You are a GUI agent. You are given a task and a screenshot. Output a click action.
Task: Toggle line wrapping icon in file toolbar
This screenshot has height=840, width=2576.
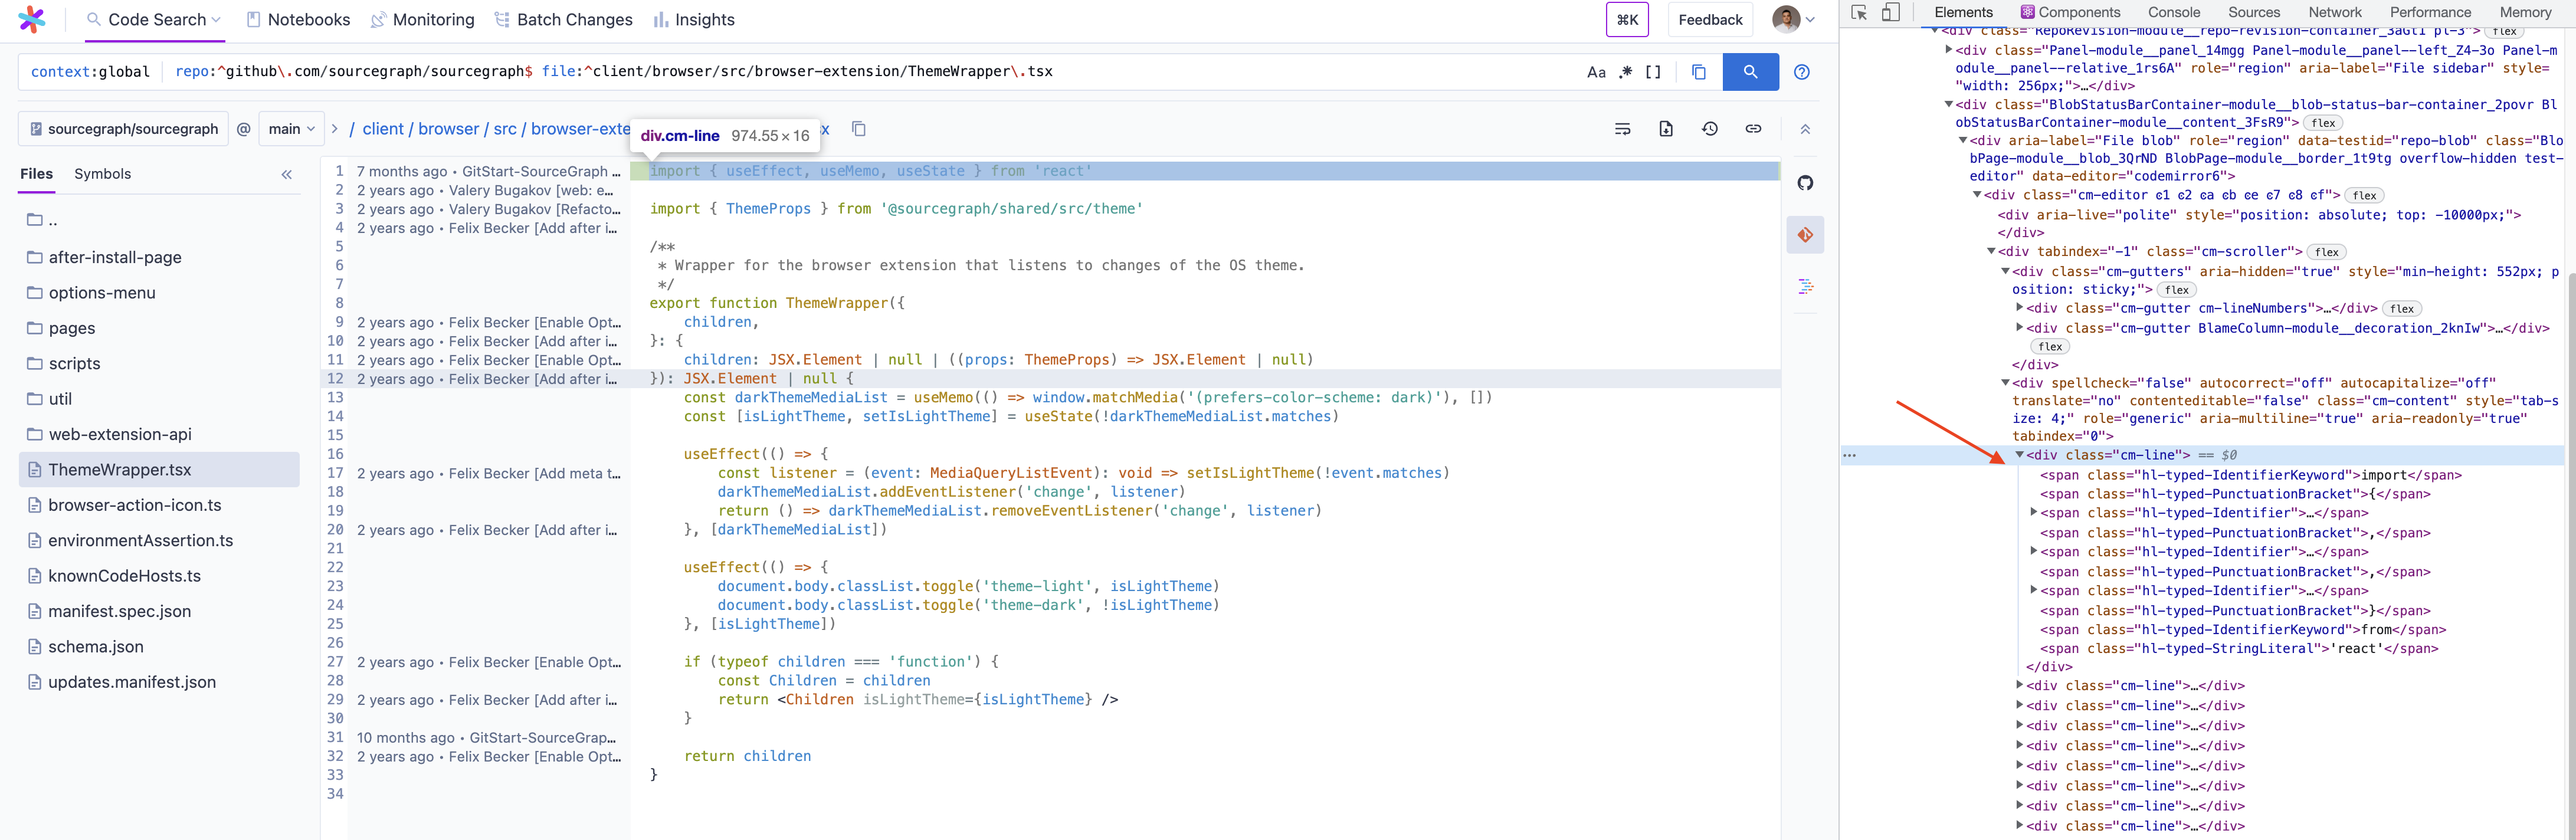click(1622, 129)
